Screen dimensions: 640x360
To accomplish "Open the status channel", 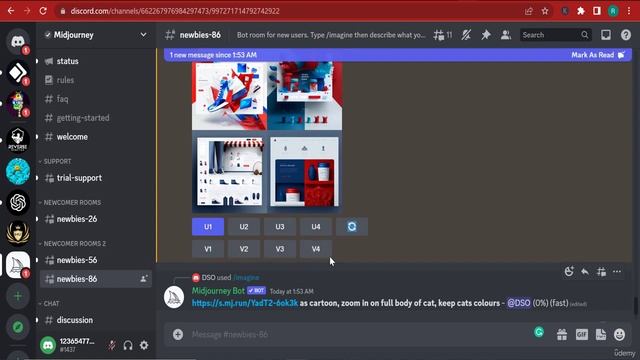I will [96, 61].
